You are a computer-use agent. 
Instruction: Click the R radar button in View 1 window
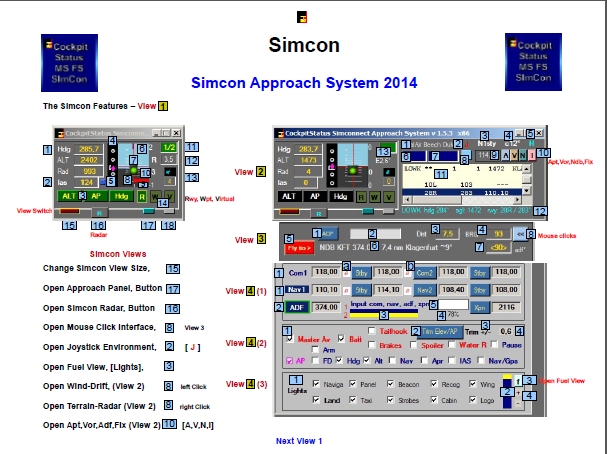99,212
